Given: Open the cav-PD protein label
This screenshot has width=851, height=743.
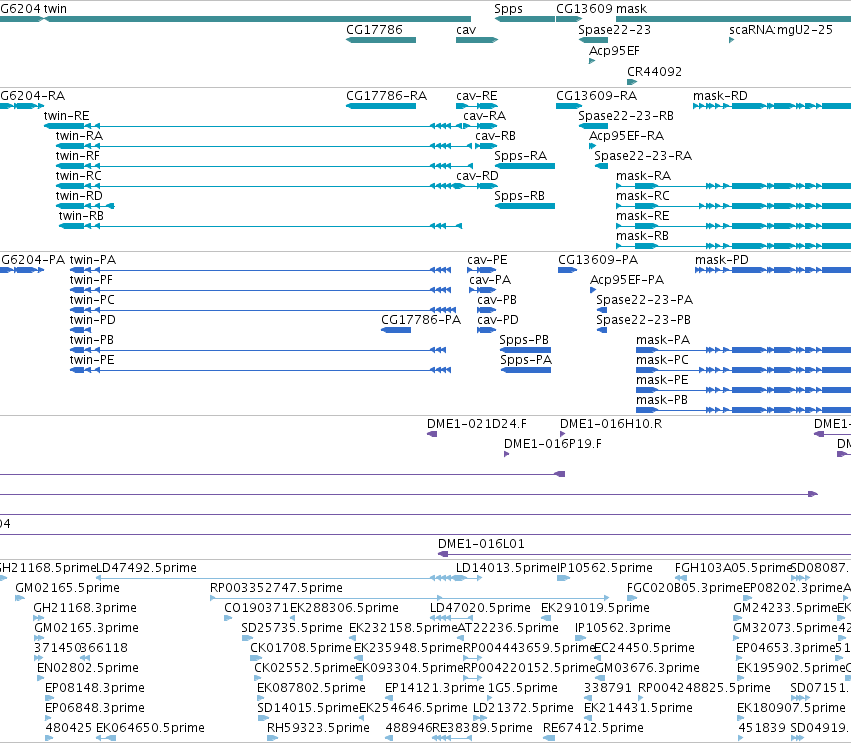Looking at the screenshot, I should point(498,320).
